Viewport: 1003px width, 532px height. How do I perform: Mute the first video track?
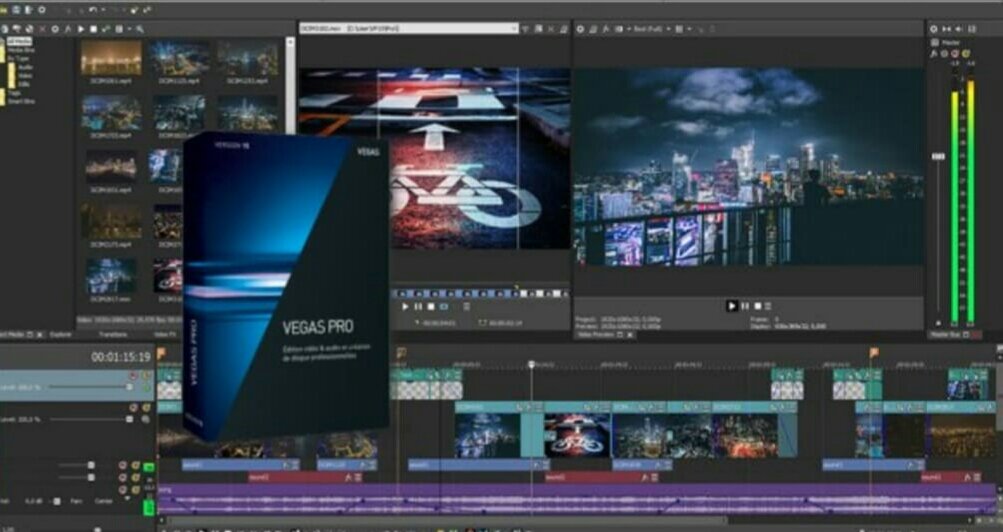point(133,376)
